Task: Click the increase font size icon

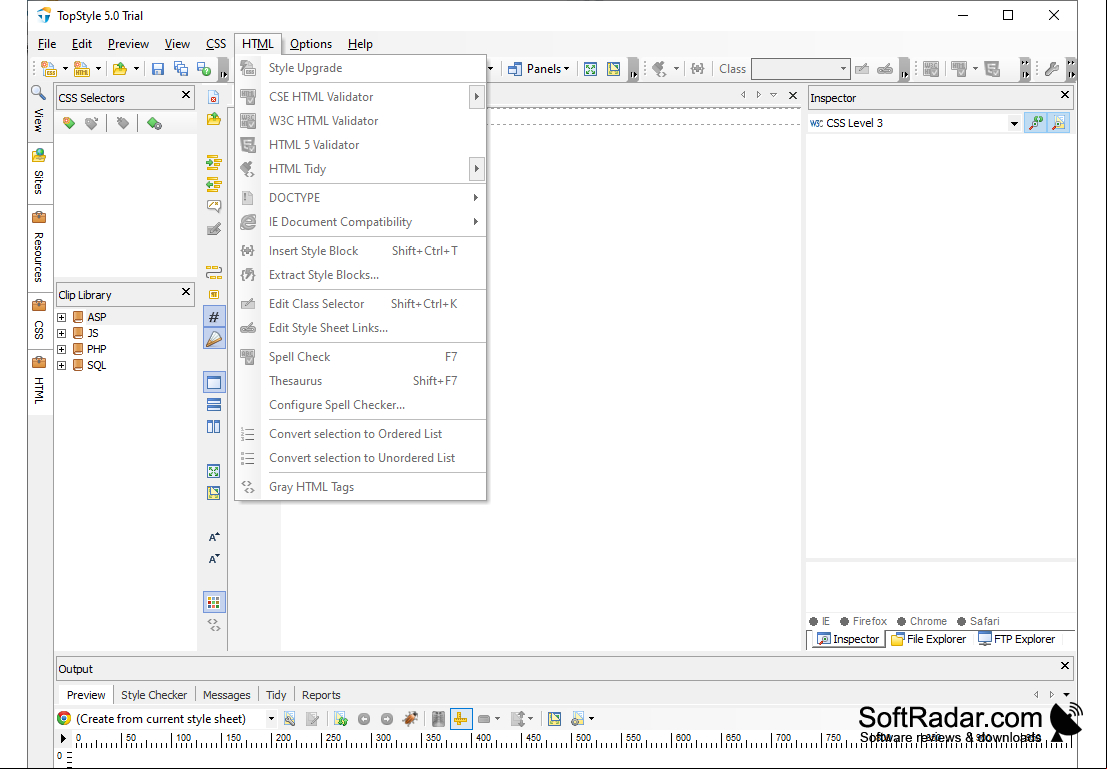Action: tap(214, 537)
